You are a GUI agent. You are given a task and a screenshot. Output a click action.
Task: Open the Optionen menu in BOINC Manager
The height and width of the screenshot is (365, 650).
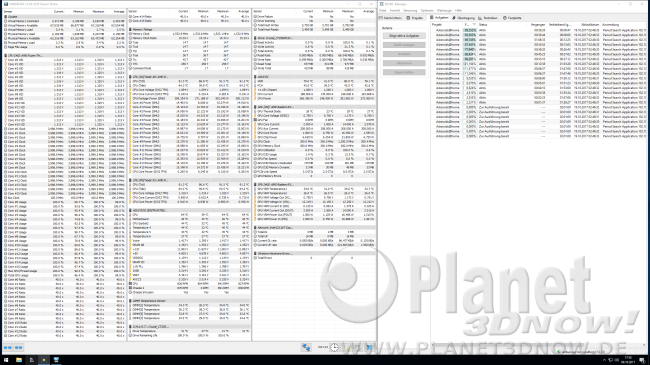tap(427, 10)
